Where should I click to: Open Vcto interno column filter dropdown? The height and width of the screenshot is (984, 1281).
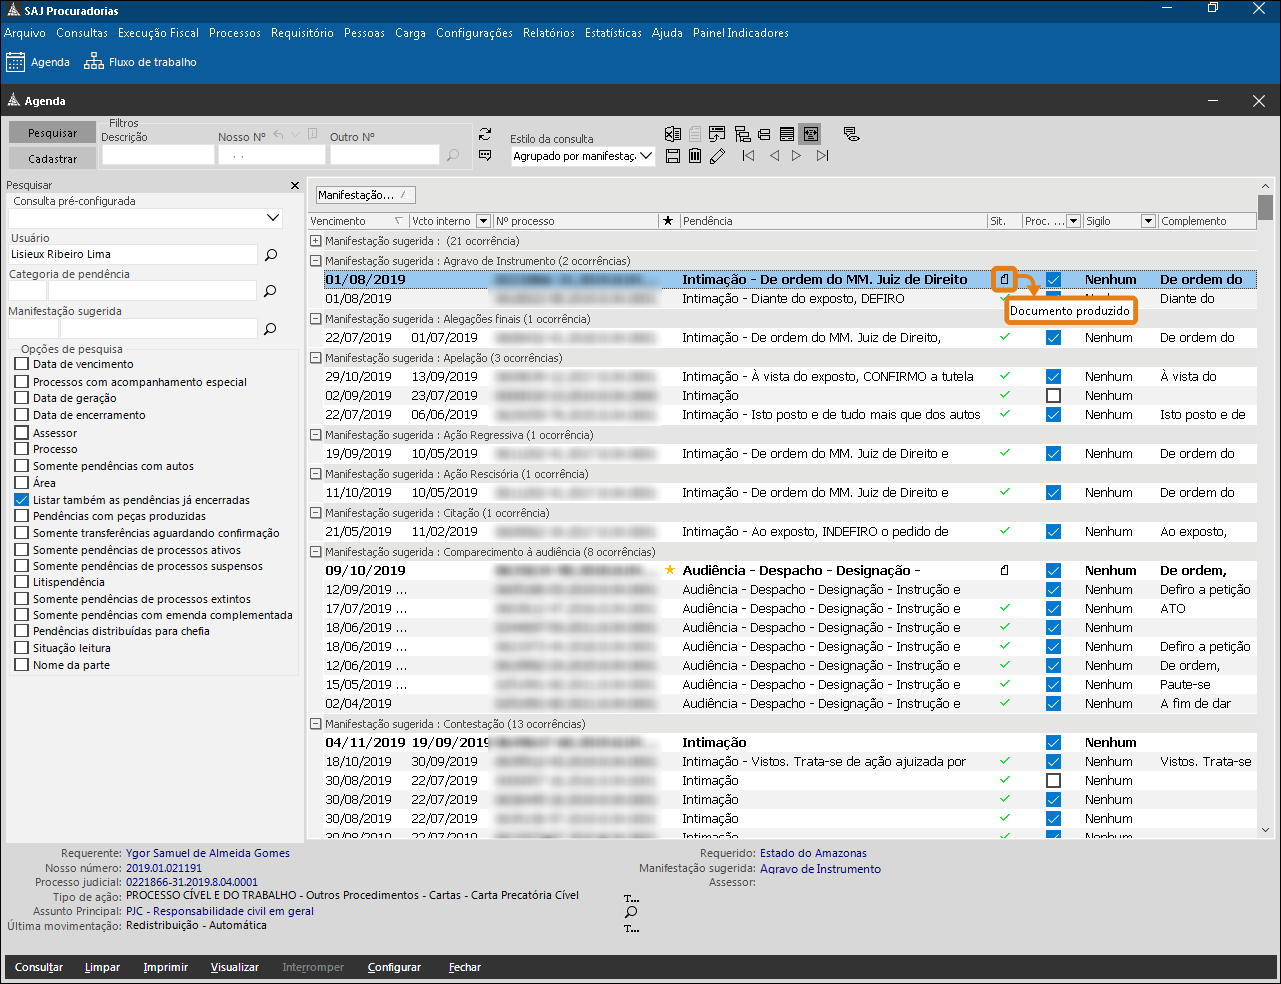(484, 221)
